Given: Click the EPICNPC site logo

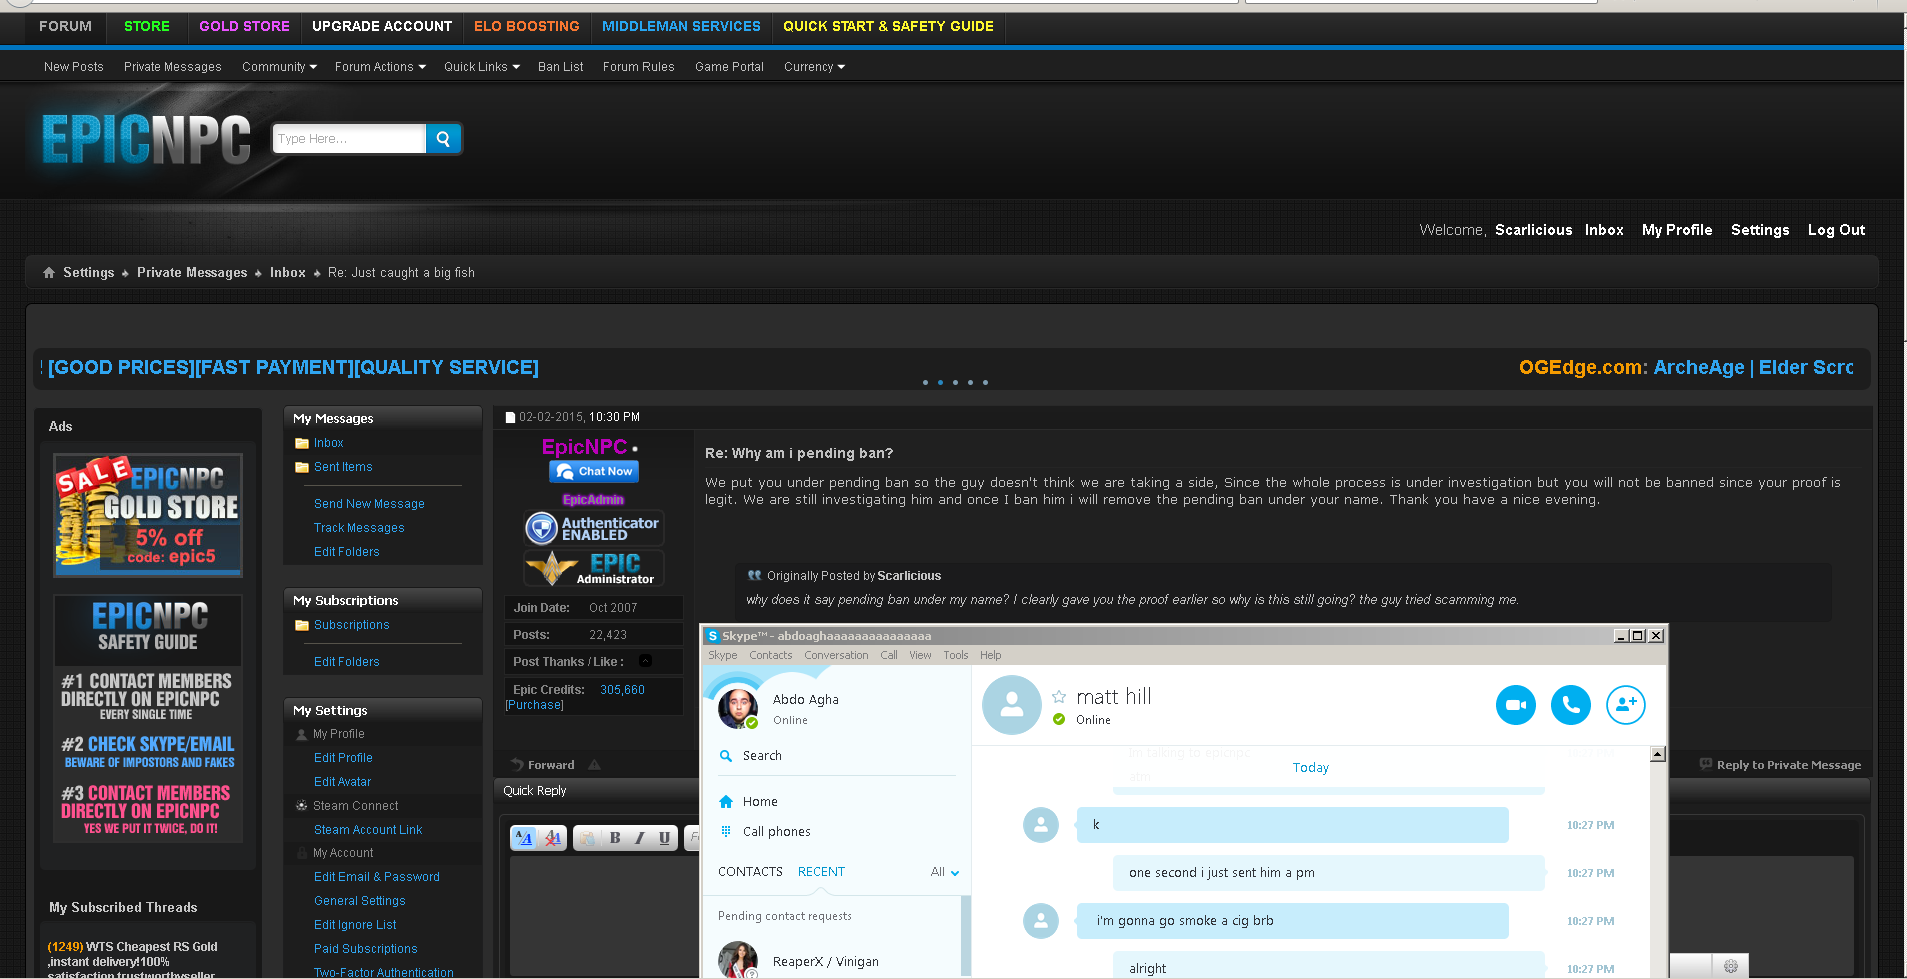Looking at the screenshot, I should pyautogui.click(x=146, y=139).
